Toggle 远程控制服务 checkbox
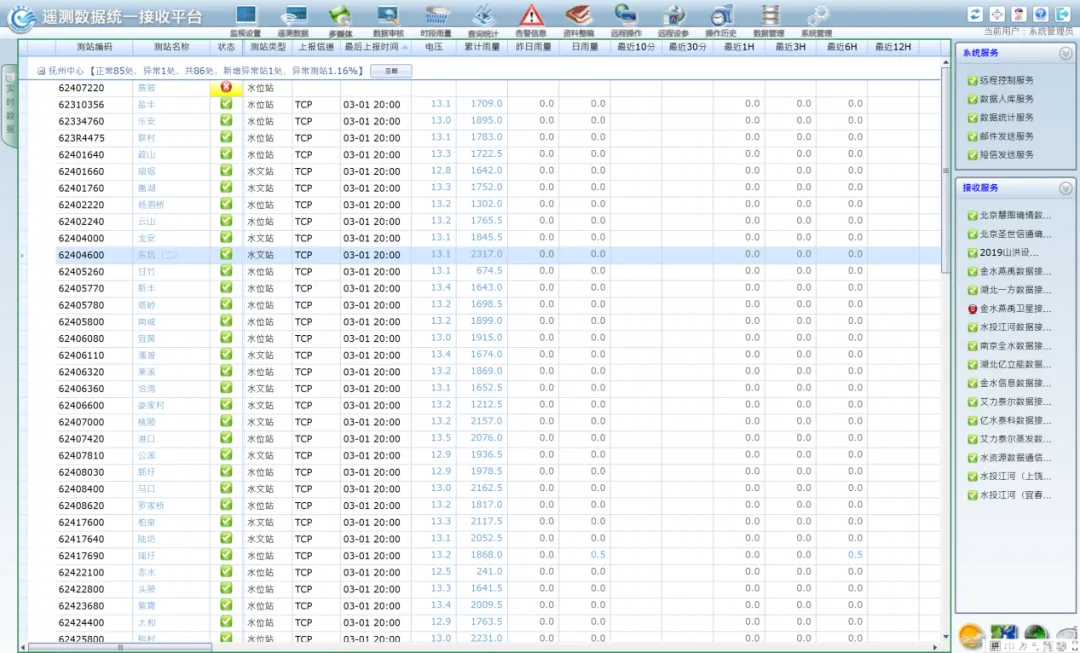 [973, 81]
